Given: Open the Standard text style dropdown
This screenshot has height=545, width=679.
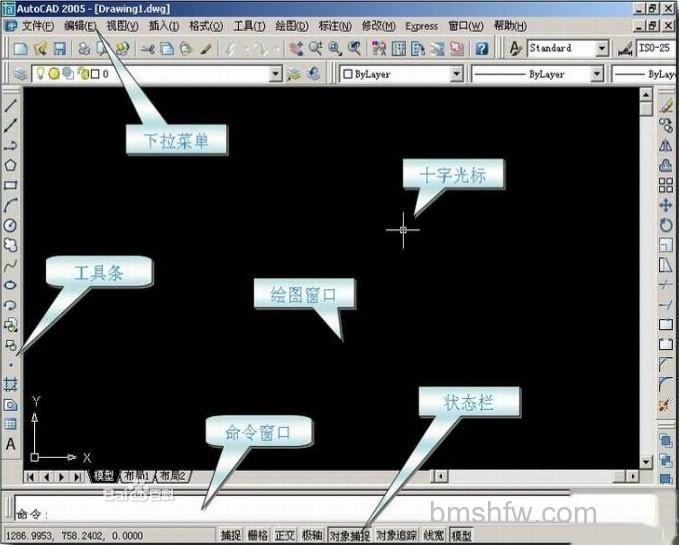Looking at the screenshot, I should 601,48.
